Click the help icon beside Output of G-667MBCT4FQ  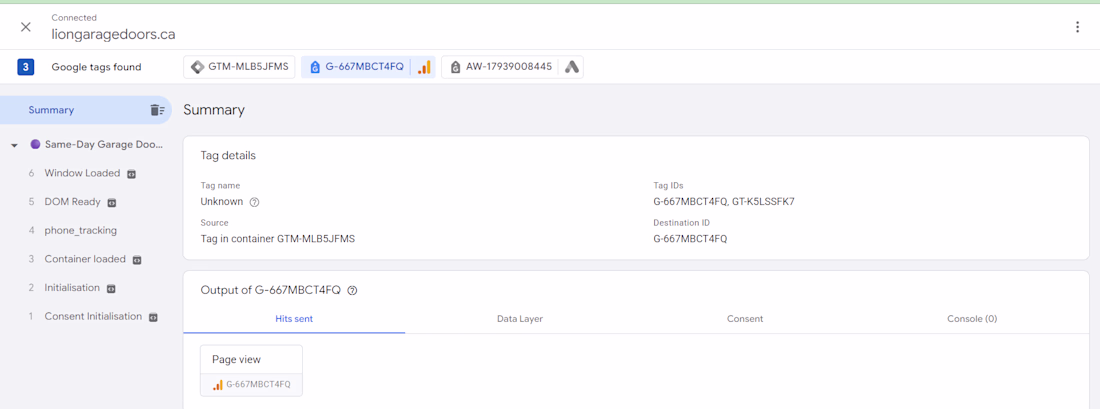tap(352, 290)
